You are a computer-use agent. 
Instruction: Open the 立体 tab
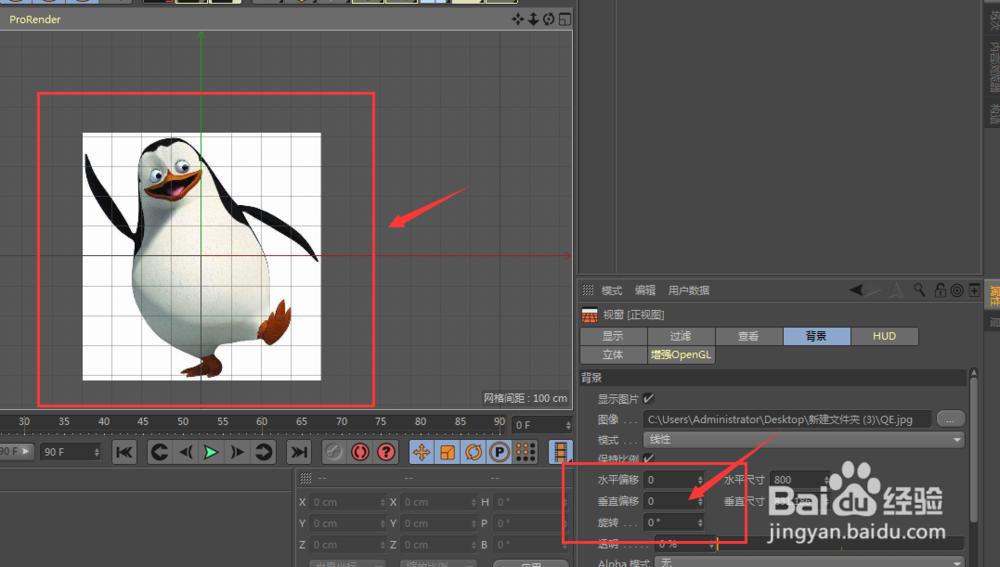tap(613, 355)
